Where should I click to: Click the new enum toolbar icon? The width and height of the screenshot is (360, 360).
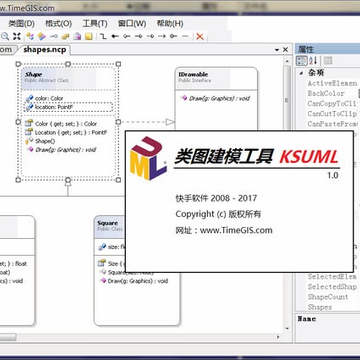click(65, 36)
